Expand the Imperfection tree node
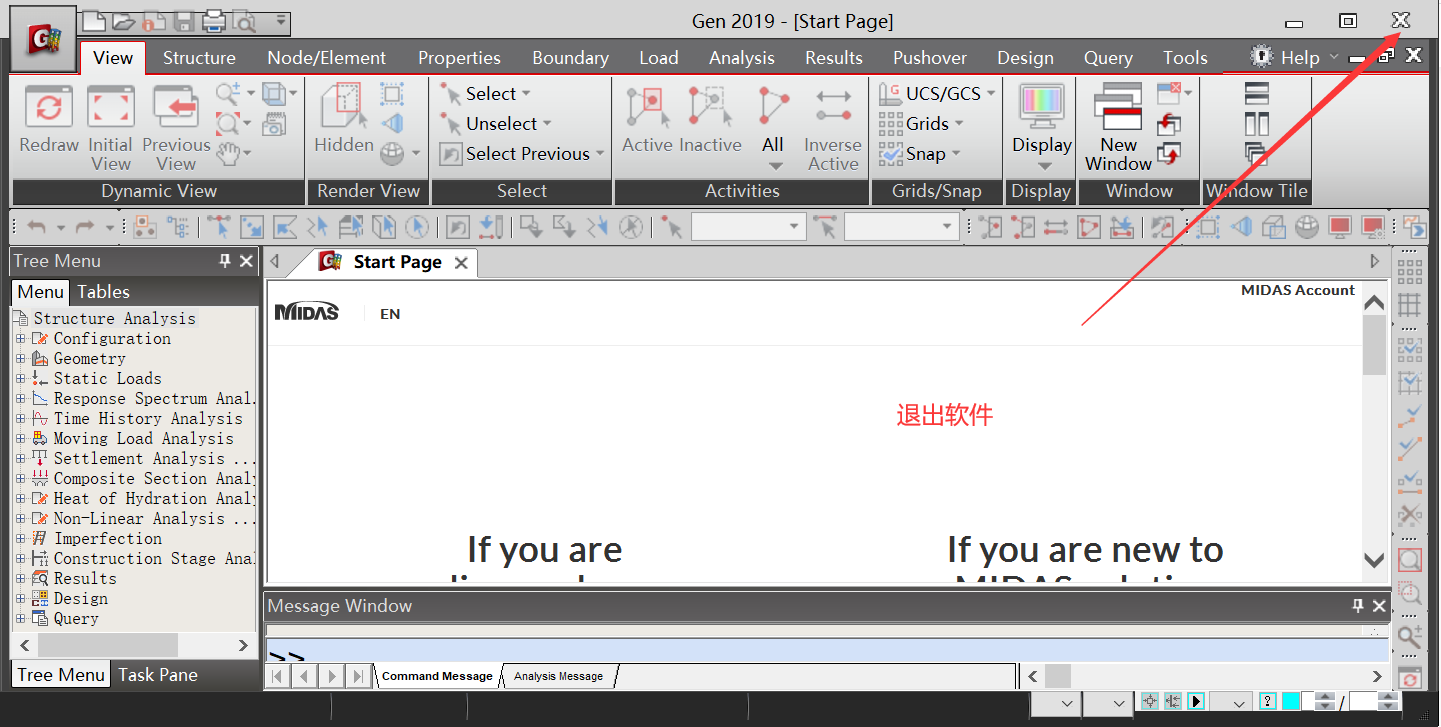 (x=20, y=539)
